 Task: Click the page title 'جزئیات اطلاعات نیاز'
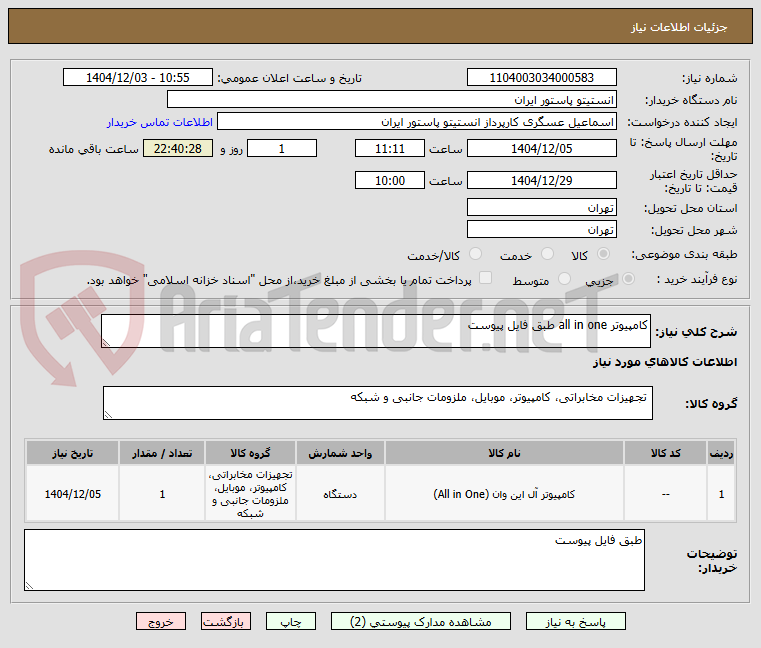click(679, 27)
